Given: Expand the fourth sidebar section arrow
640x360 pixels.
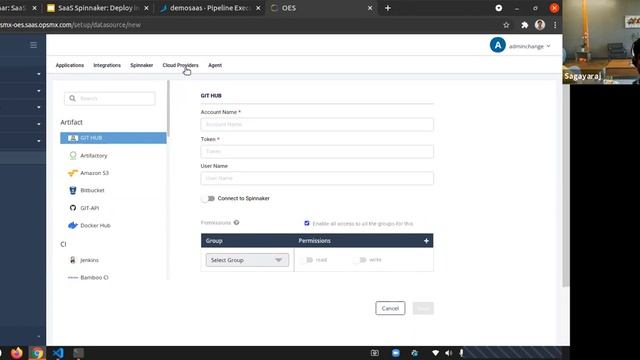Looking at the screenshot, I should click(x=39, y=124).
